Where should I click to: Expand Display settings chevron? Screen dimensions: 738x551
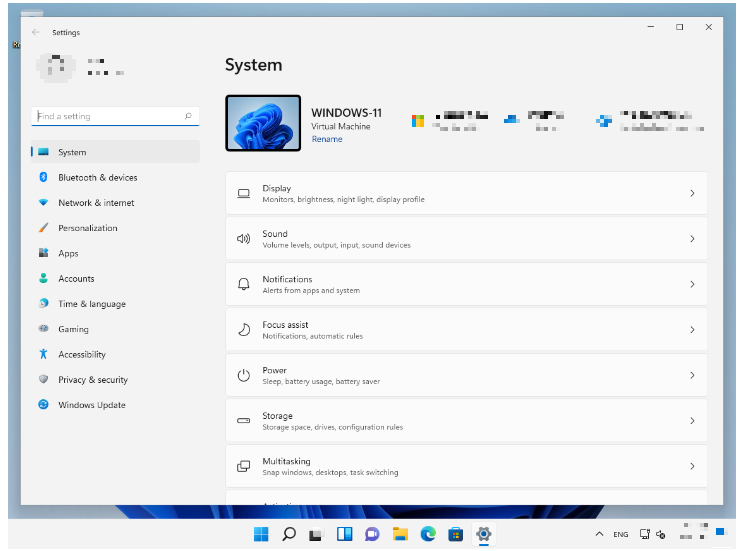[x=692, y=193]
